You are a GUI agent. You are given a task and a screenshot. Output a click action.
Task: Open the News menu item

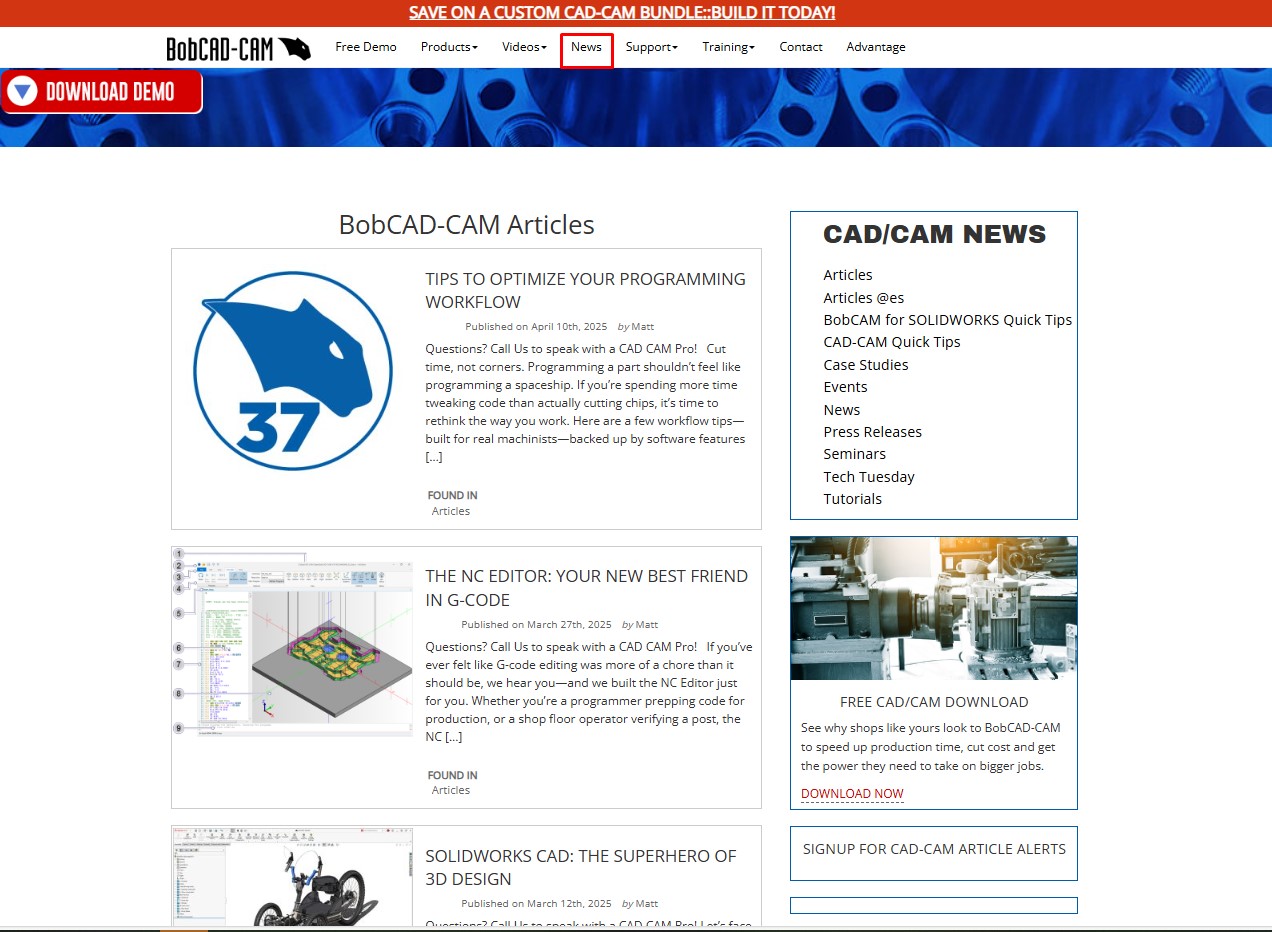coord(587,47)
